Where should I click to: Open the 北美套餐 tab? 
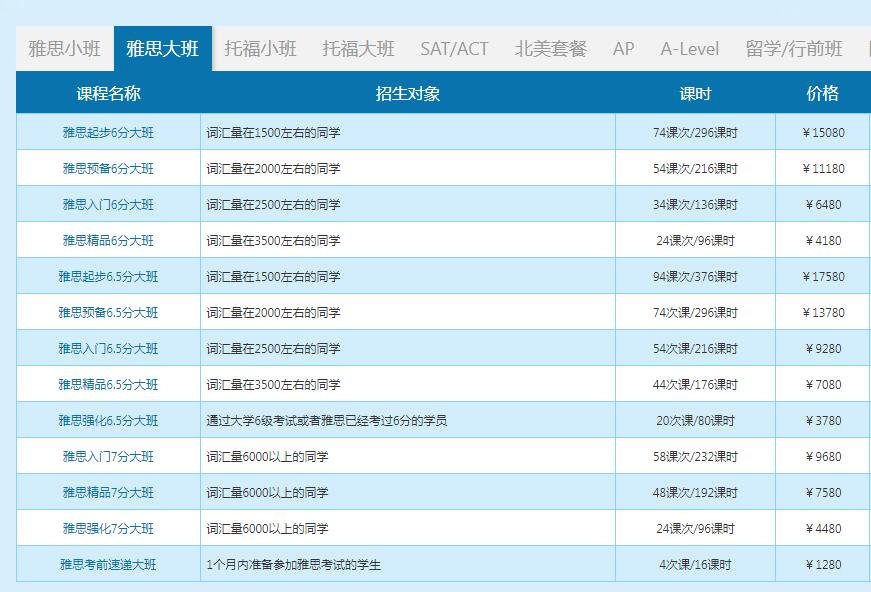(x=550, y=49)
